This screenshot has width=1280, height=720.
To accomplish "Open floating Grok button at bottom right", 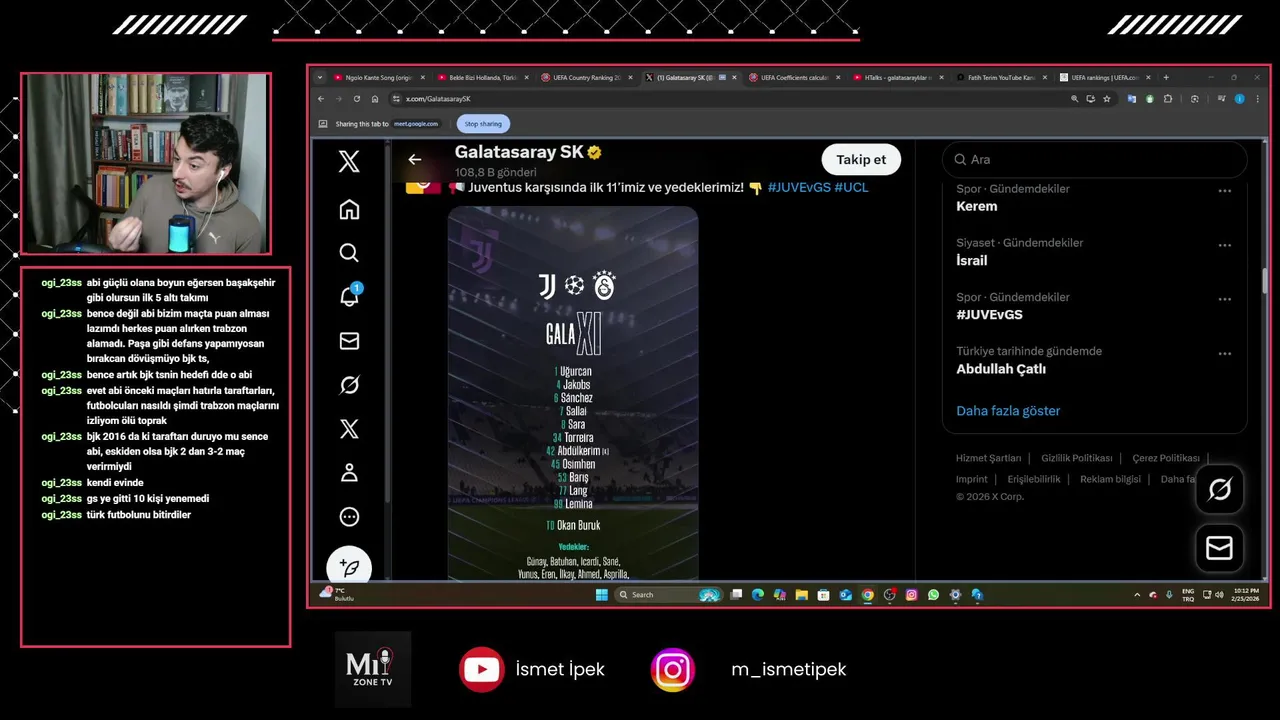I will coord(1220,489).
